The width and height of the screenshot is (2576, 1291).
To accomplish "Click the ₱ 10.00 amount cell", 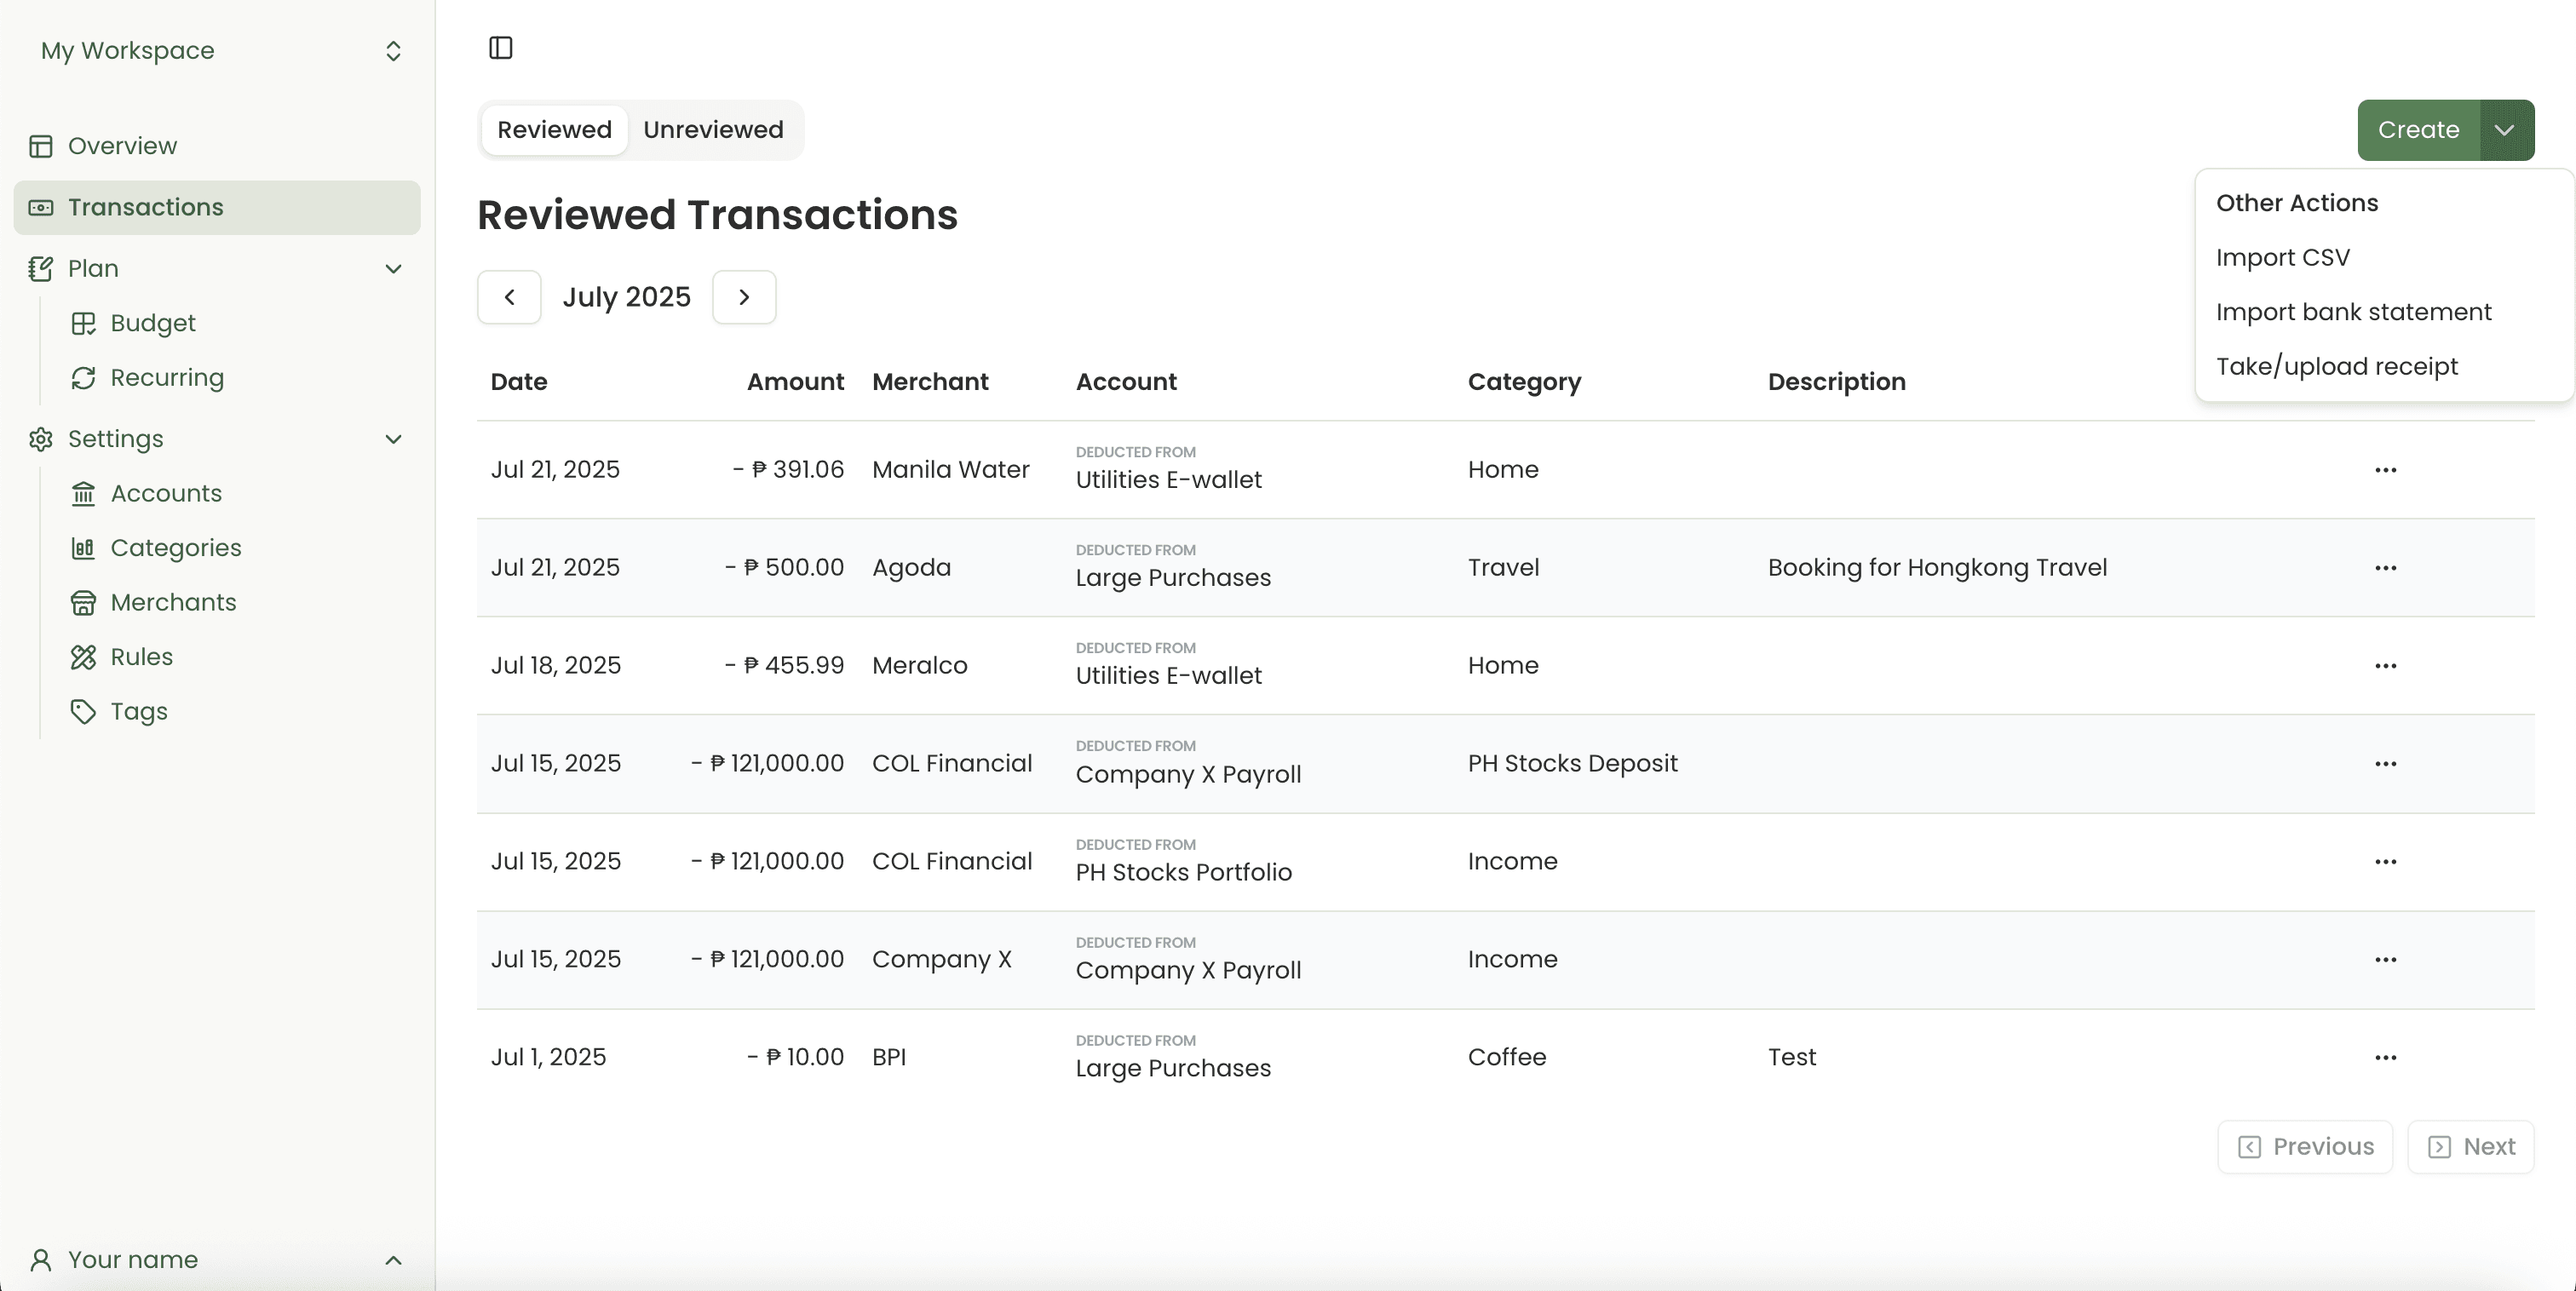I will tap(795, 1057).
